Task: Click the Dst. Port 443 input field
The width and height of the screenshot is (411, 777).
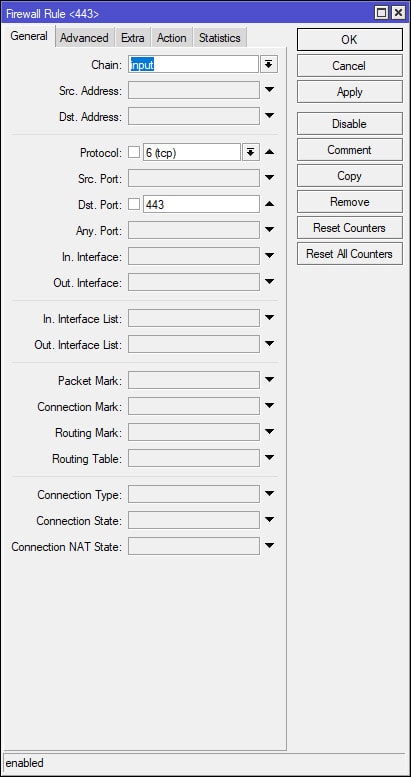Action: 201,204
